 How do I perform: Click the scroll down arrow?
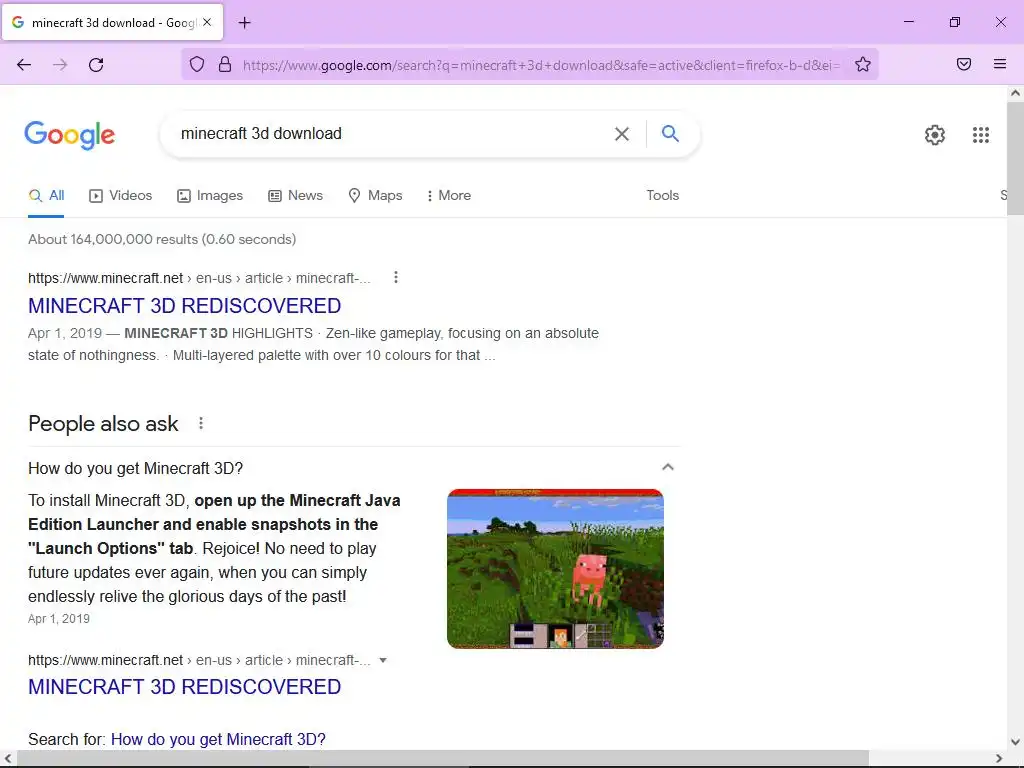tap(1015, 742)
